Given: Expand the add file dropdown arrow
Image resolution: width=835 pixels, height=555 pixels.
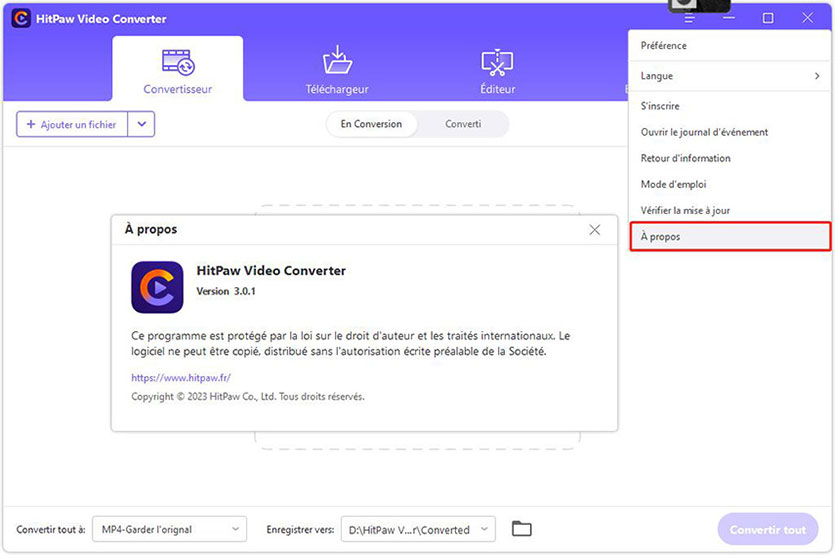Looking at the screenshot, I should pyautogui.click(x=141, y=124).
